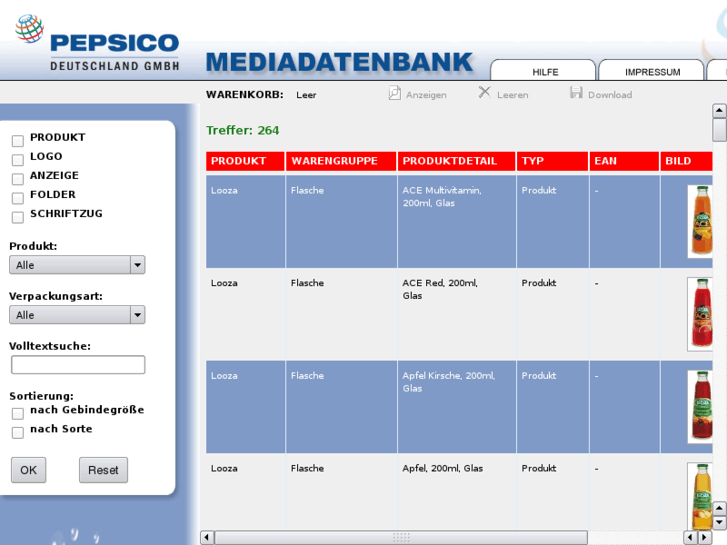Enable the PRODUKT checkbox
This screenshot has width=727, height=545.
point(18,141)
